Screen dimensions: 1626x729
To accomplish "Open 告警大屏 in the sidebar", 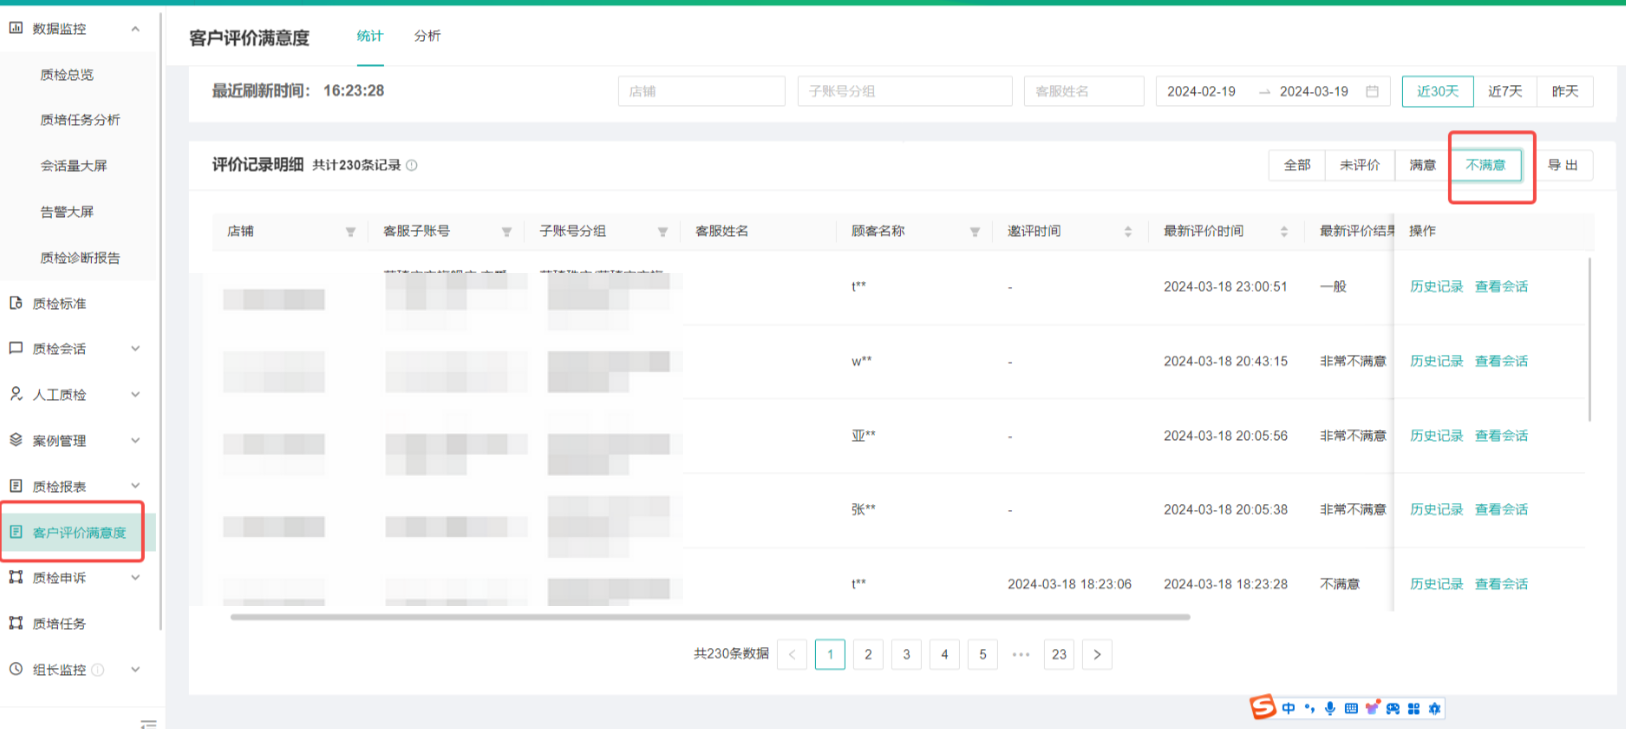I will pyautogui.click(x=67, y=212).
